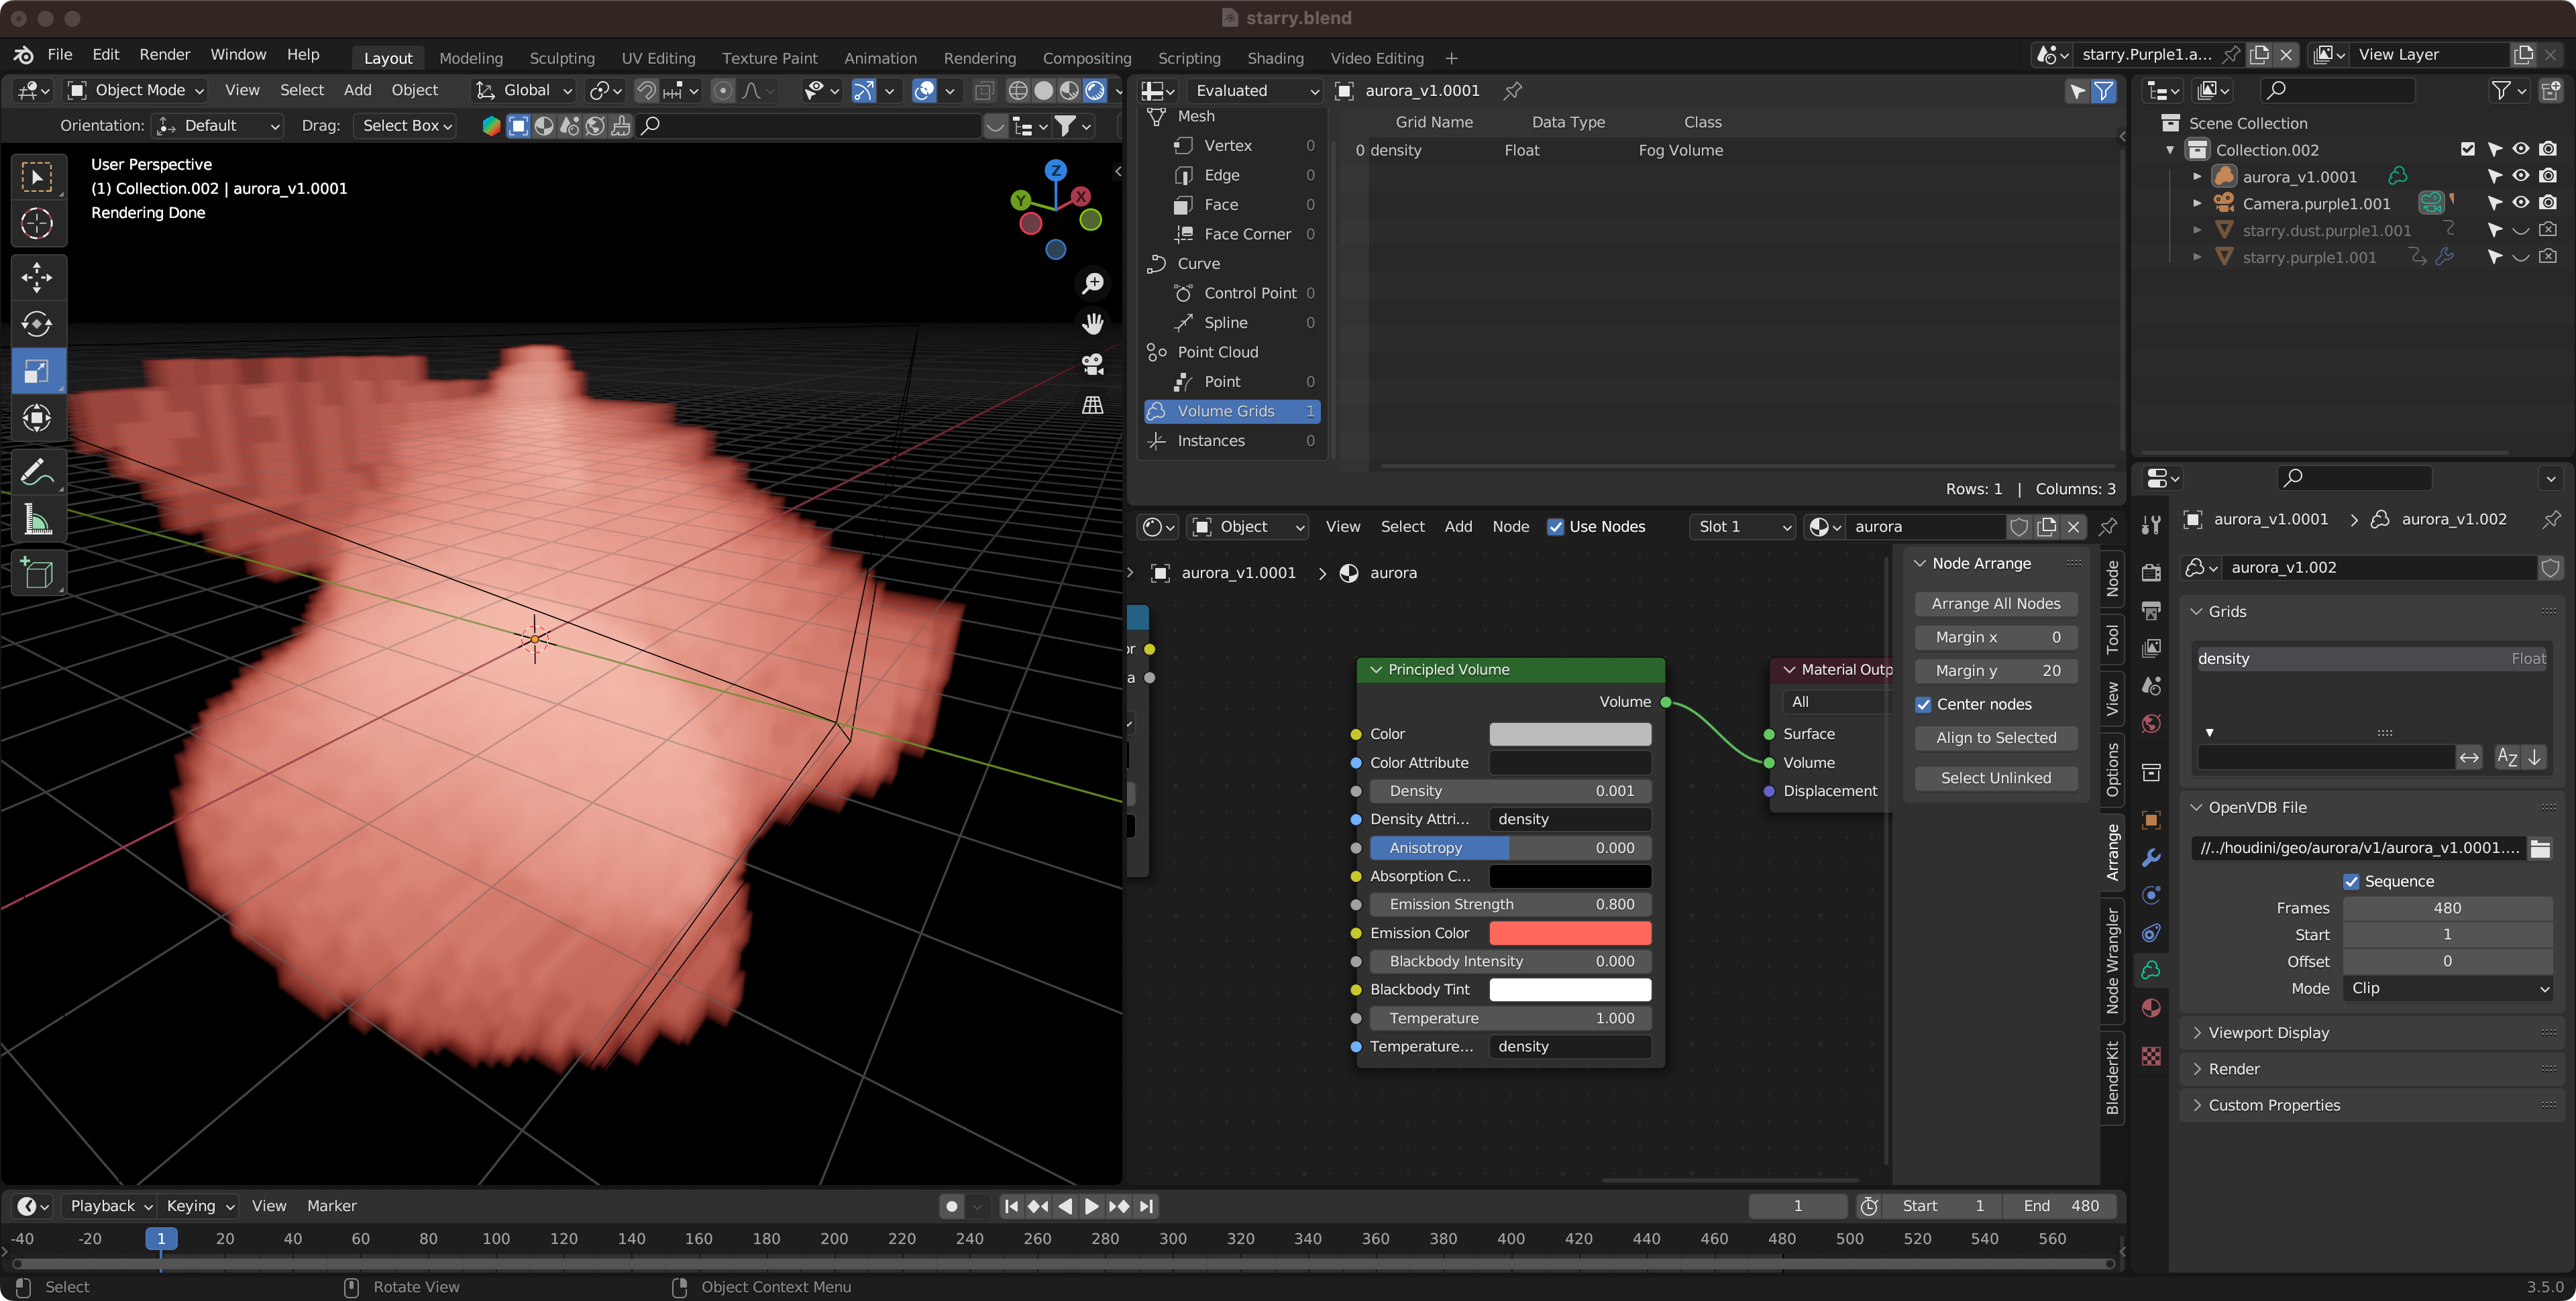Screen dimensions: 2576x1301
Task: Toggle Use Nodes checkbox
Action: [1555, 527]
